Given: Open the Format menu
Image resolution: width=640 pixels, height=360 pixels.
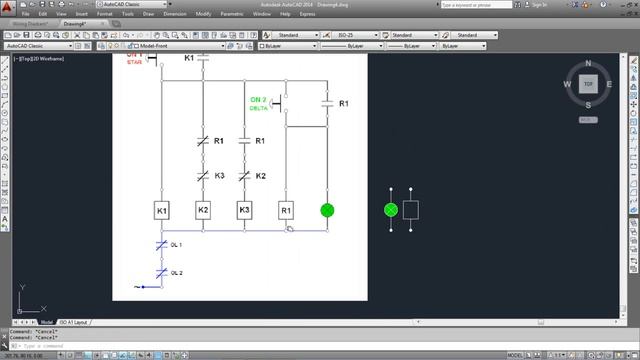Looking at the screenshot, I should coord(105,14).
